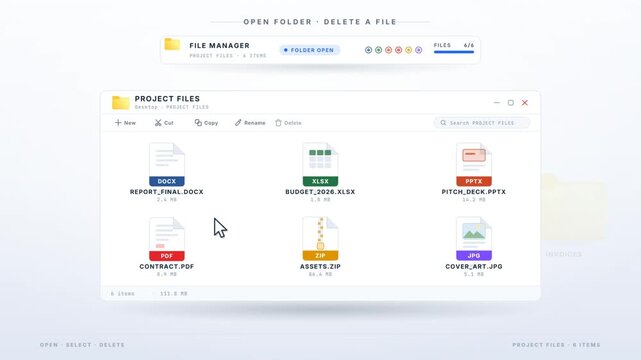Click the FILES 6/6 progress bar
The image size is (641, 360).
(x=454, y=52)
